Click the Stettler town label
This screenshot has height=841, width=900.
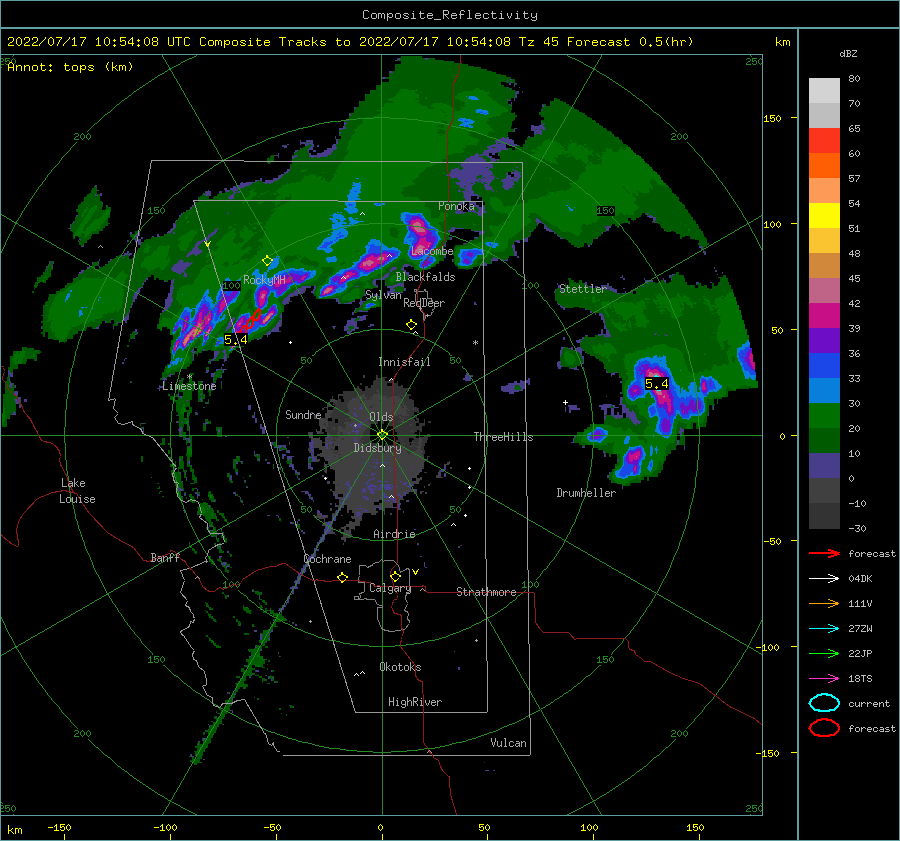583,289
